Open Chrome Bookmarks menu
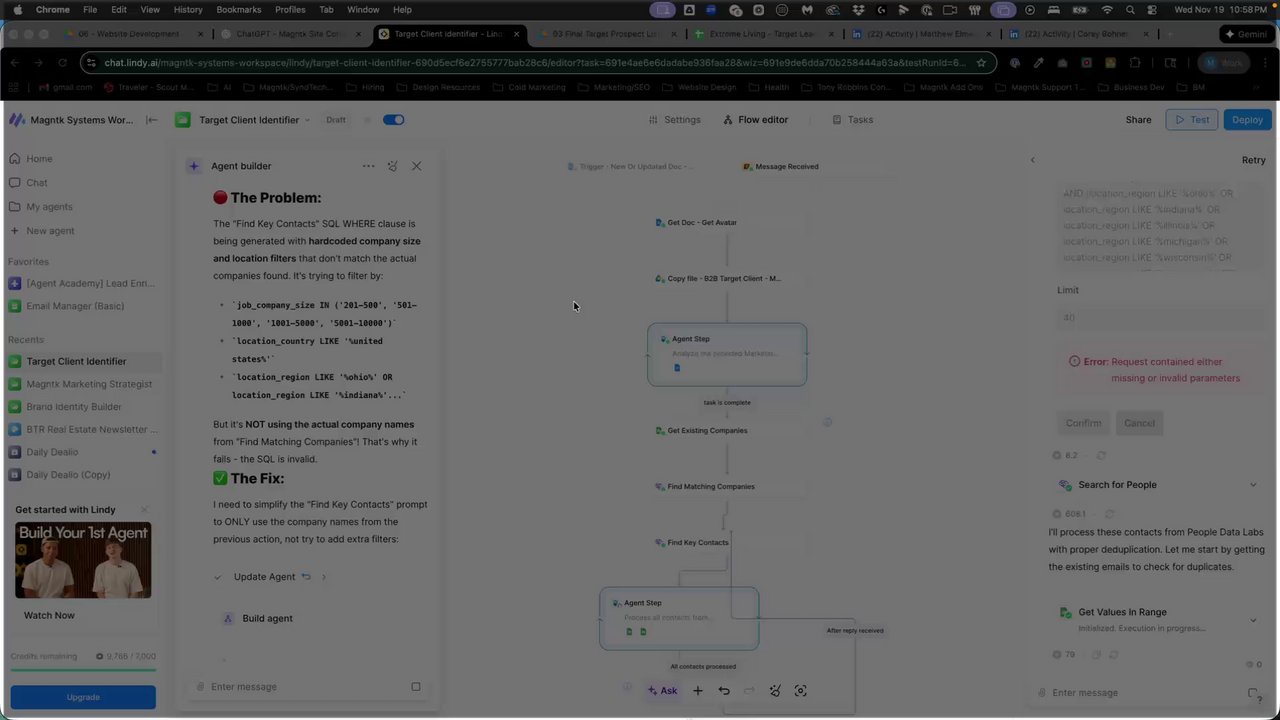1280x720 pixels. coord(239,9)
